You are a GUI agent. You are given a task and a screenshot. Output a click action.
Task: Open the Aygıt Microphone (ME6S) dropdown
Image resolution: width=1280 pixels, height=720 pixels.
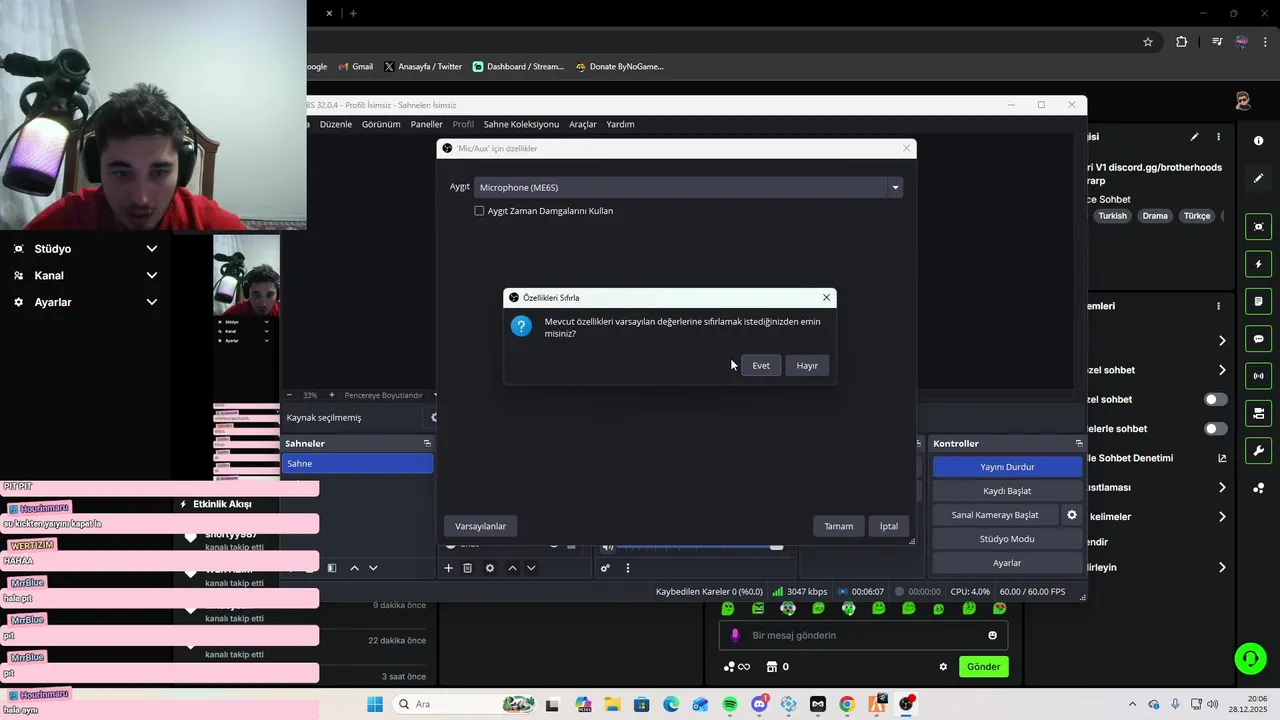[x=689, y=187]
